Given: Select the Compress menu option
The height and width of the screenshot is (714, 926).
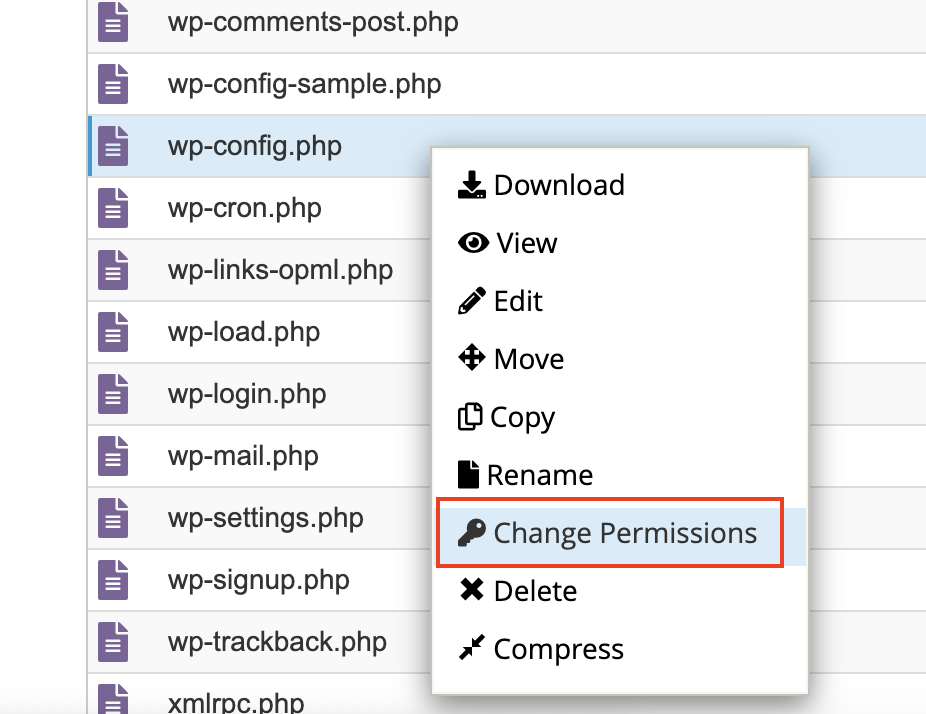Looking at the screenshot, I should pos(558,649).
